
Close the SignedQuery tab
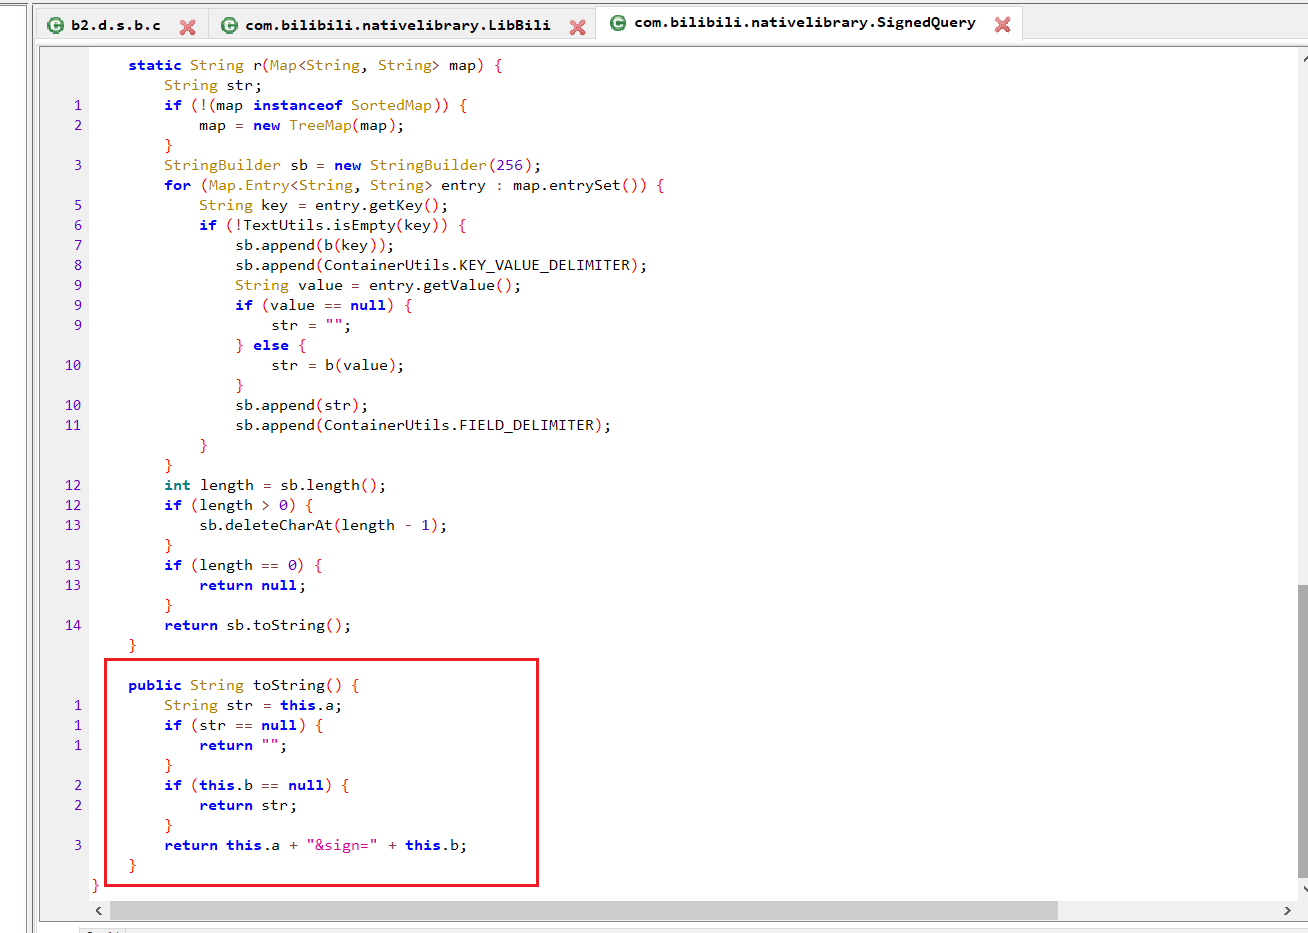(1002, 24)
